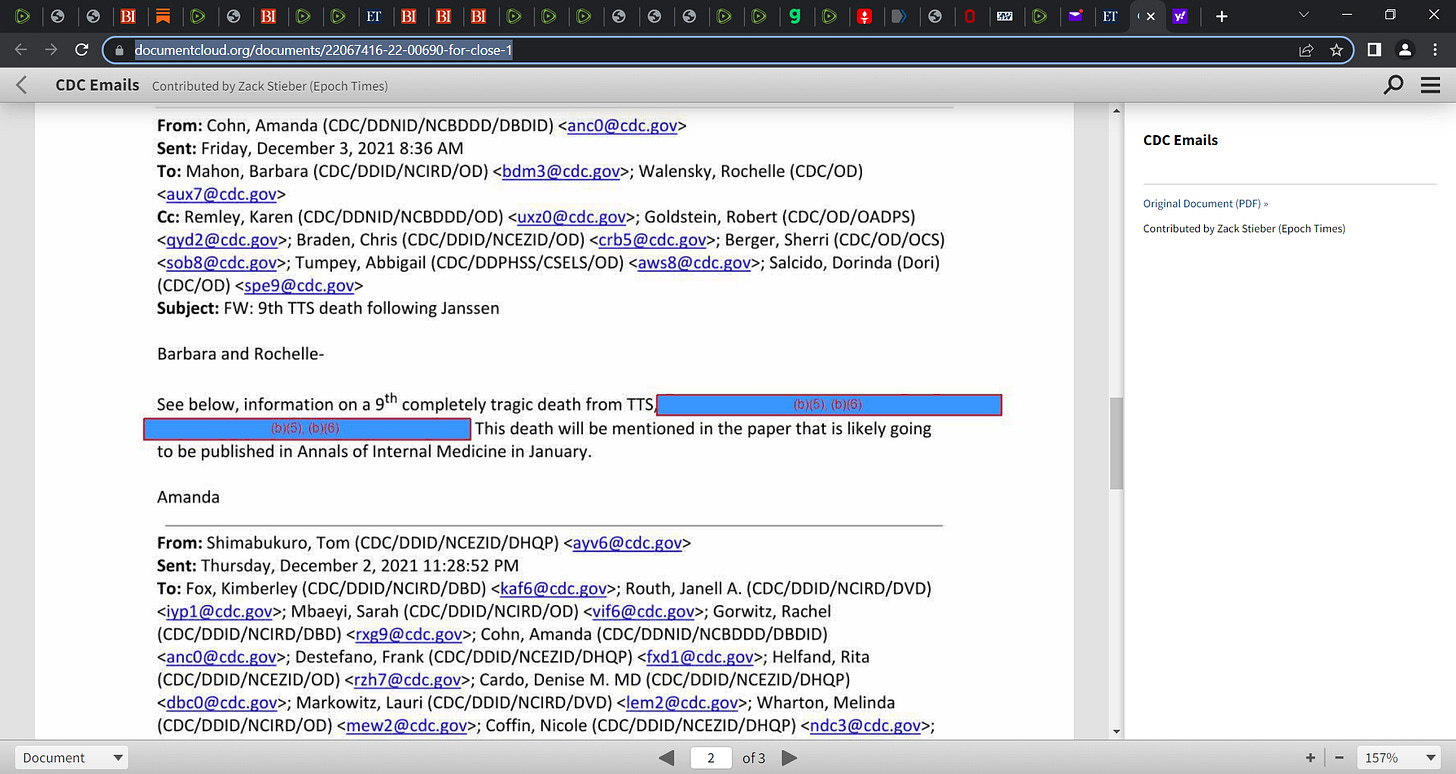The image size is (1456, 774).
Task: Click Contributed by Zack Stieber in the sidebar
Action: tap(1244, 229)
